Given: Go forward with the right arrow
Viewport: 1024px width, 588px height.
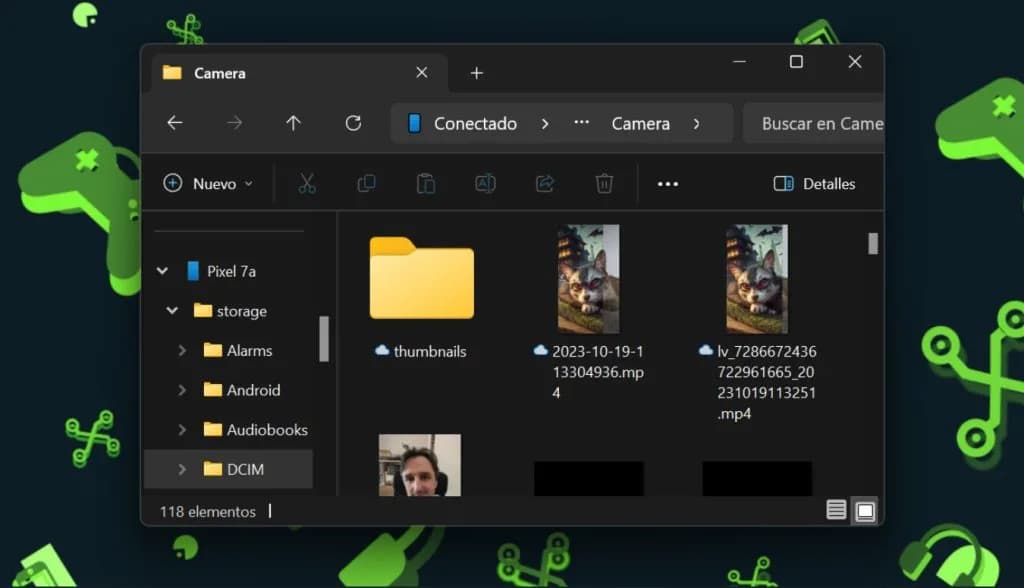Looking at the screenshot, I should coord(234,123).
